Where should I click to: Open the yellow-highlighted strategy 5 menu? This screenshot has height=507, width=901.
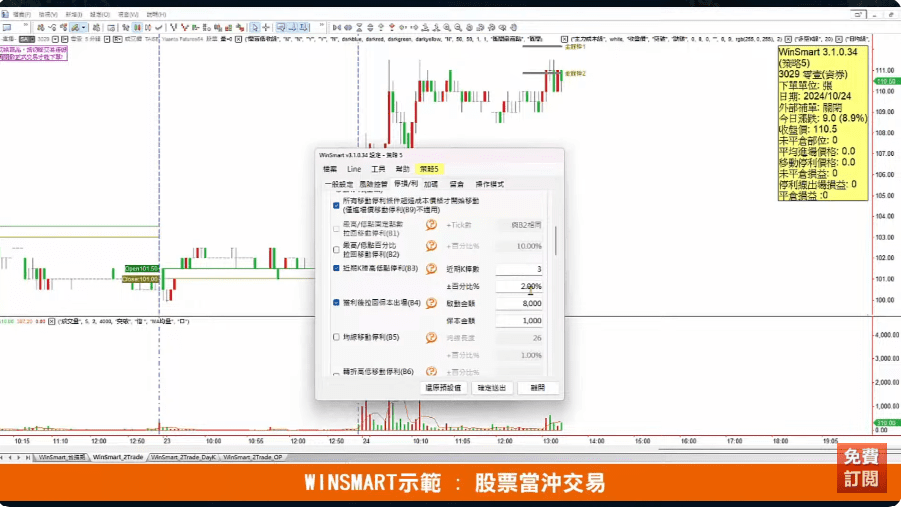coord(429,169)
